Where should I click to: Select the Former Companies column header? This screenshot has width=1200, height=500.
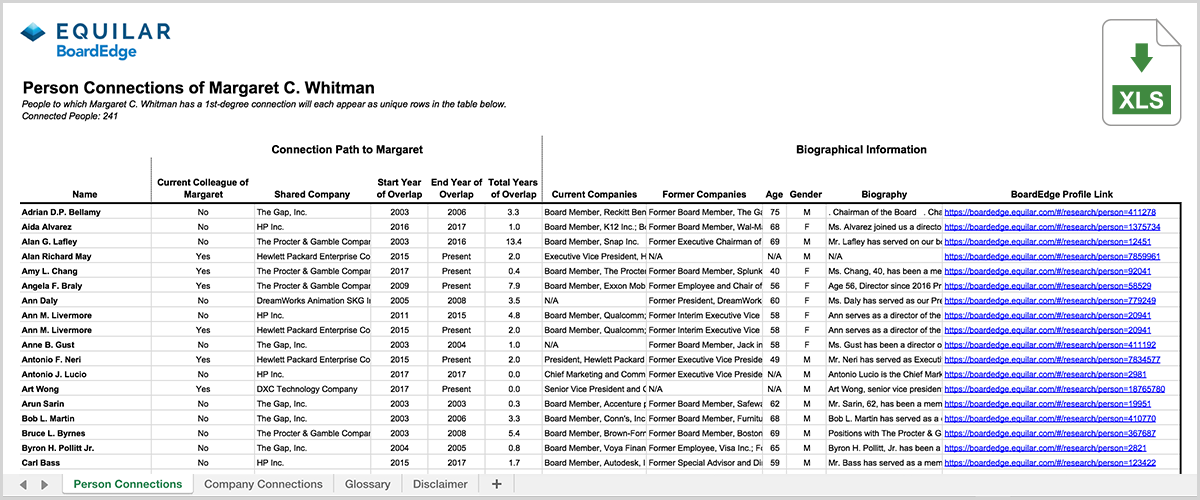[x=704, y=194]
